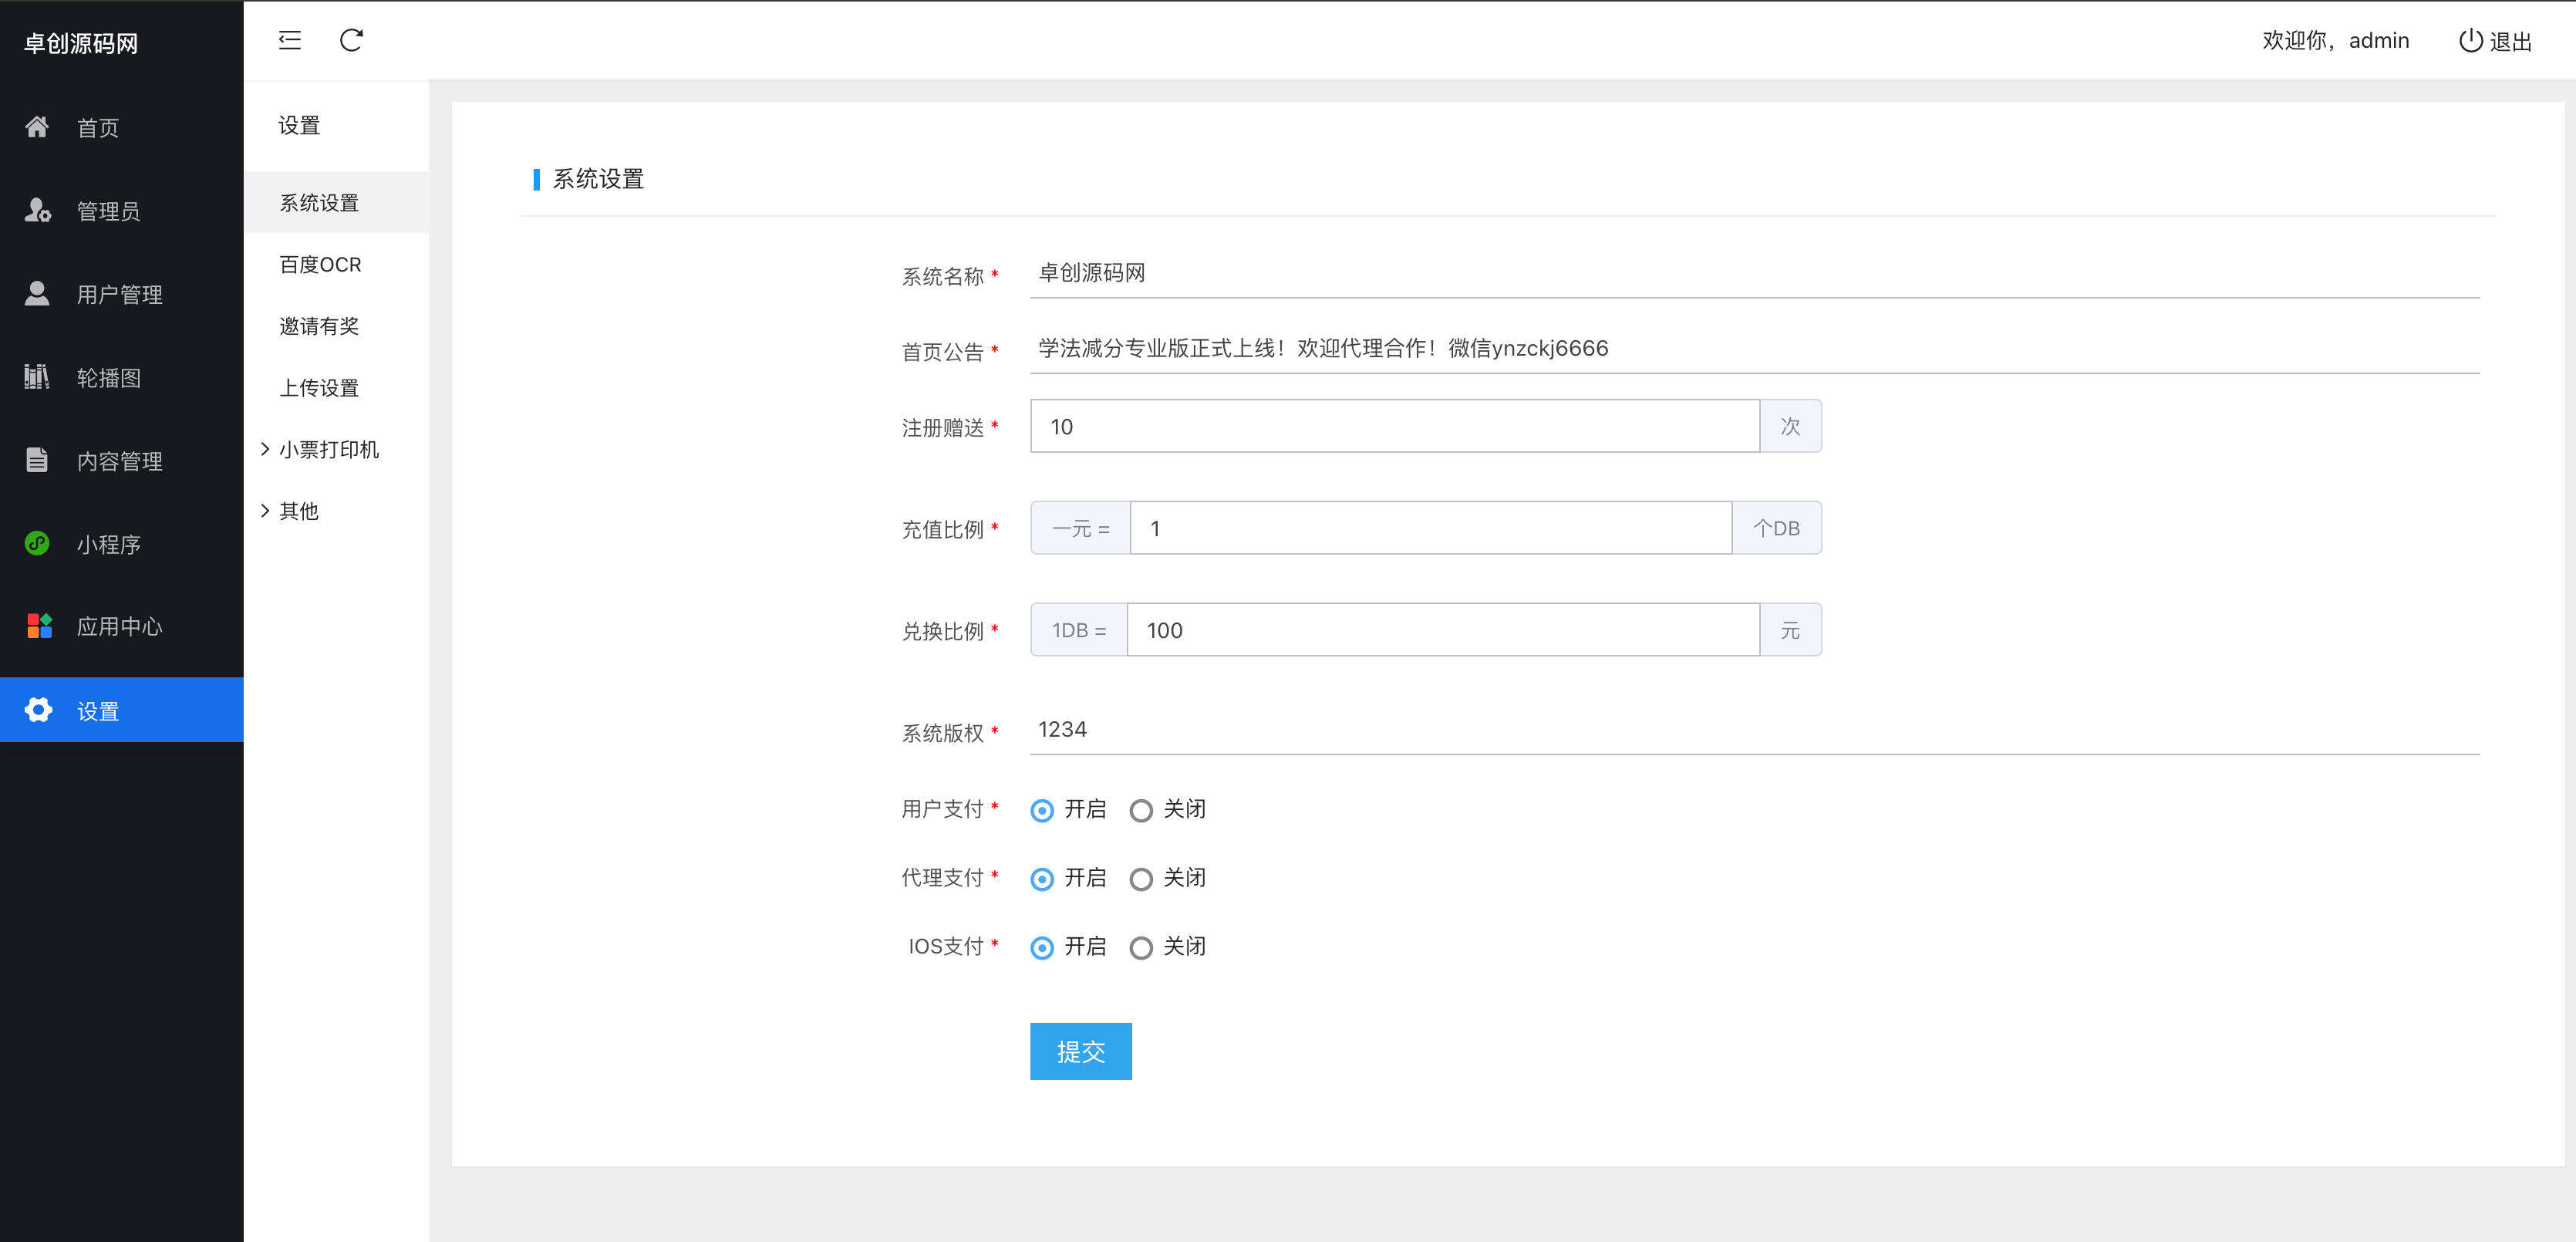Open the 百度OCR settings page

click(318, 264)
